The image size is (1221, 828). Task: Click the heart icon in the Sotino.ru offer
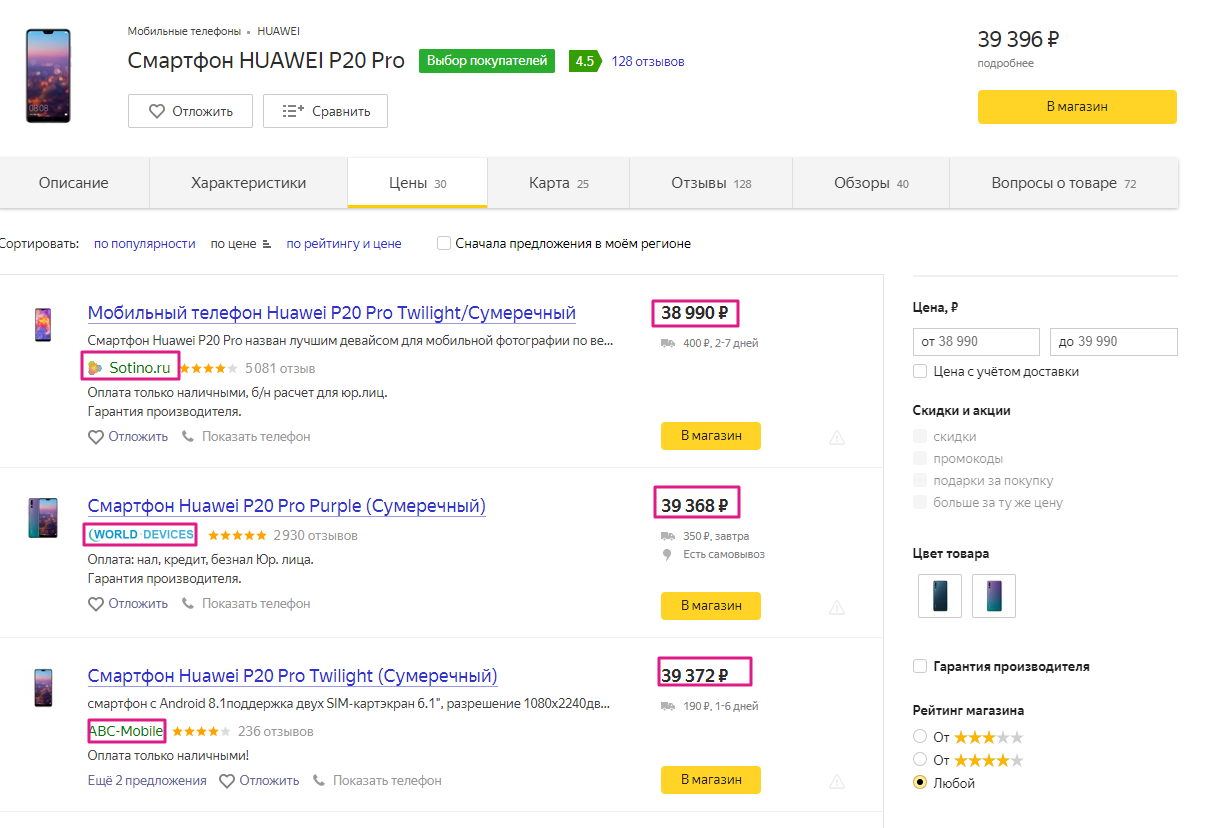[x=96, y=437]
